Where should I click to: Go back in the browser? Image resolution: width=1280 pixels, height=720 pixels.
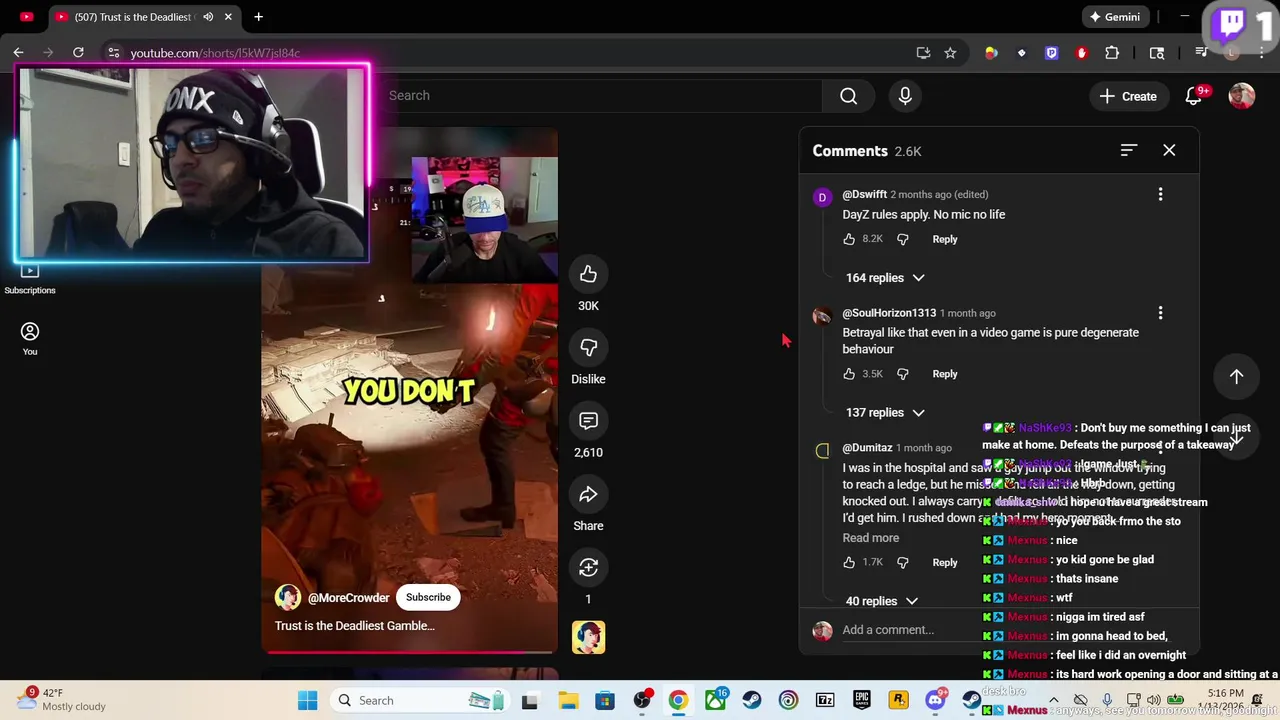point(18,53)
